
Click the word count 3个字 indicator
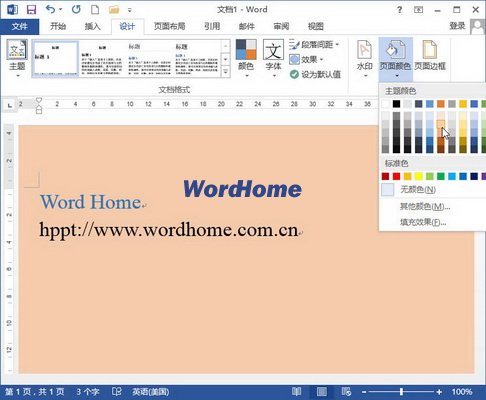pyautogui.click(x=88, y=392)
